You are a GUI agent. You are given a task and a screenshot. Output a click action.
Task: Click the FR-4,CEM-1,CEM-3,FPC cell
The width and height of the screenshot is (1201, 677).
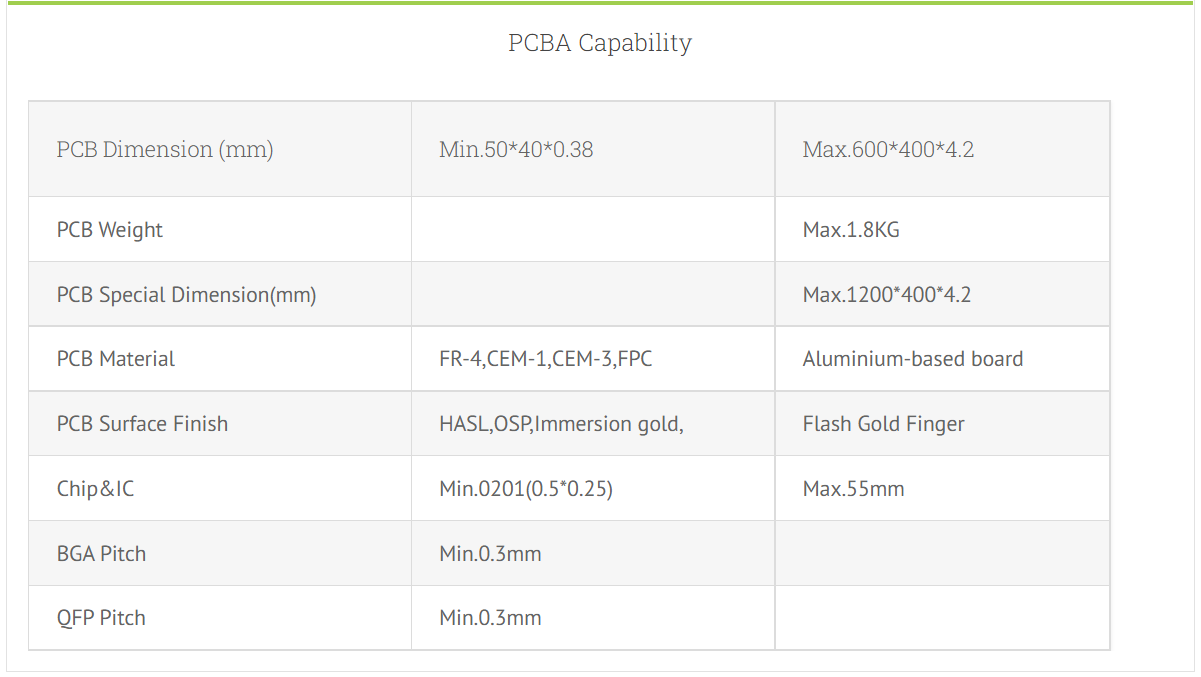tap(545, 359)
